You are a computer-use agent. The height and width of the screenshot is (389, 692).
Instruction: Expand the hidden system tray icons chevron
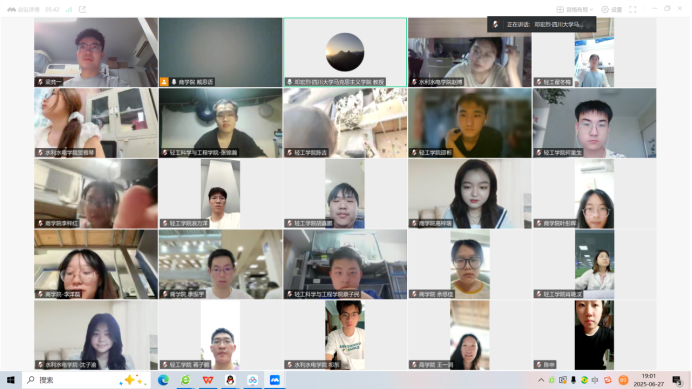click(541, 380)
